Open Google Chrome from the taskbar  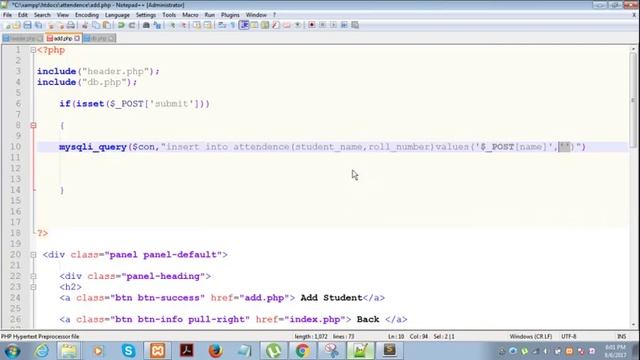point(302,351)
